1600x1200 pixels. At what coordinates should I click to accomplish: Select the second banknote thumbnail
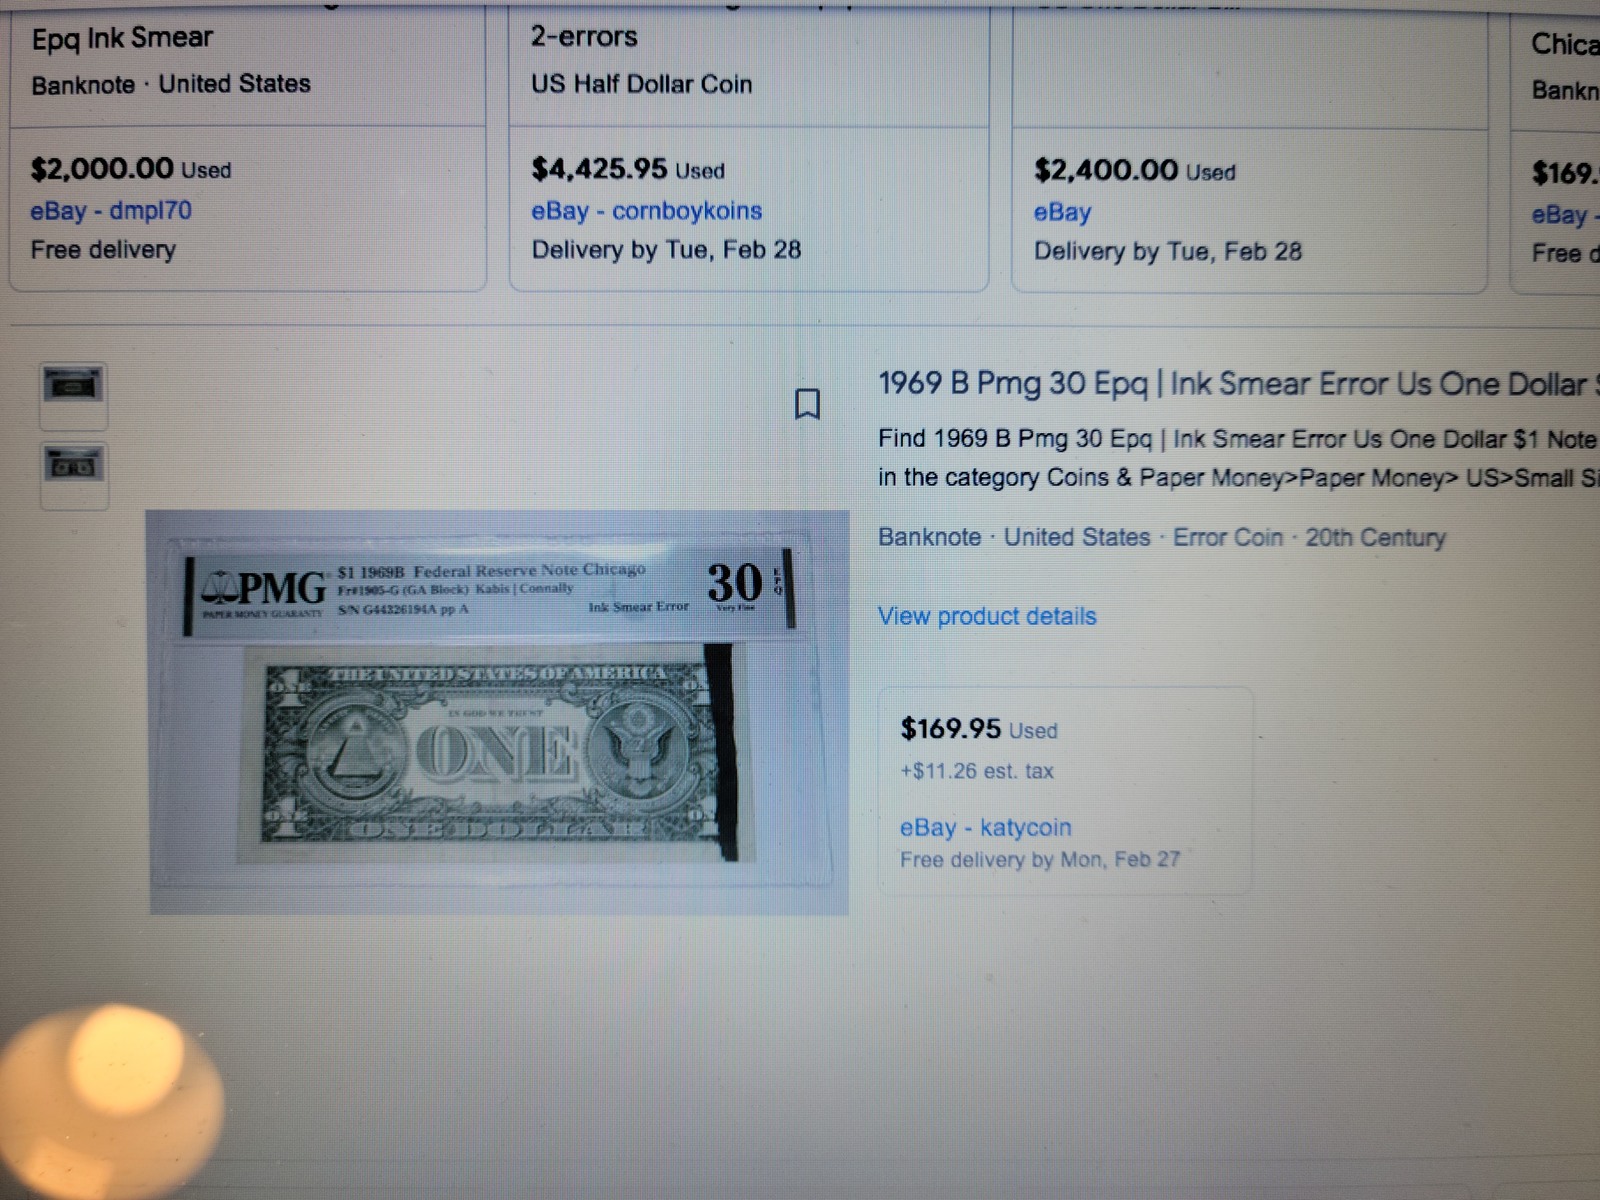pyautogui.click(x=73, y=467)
